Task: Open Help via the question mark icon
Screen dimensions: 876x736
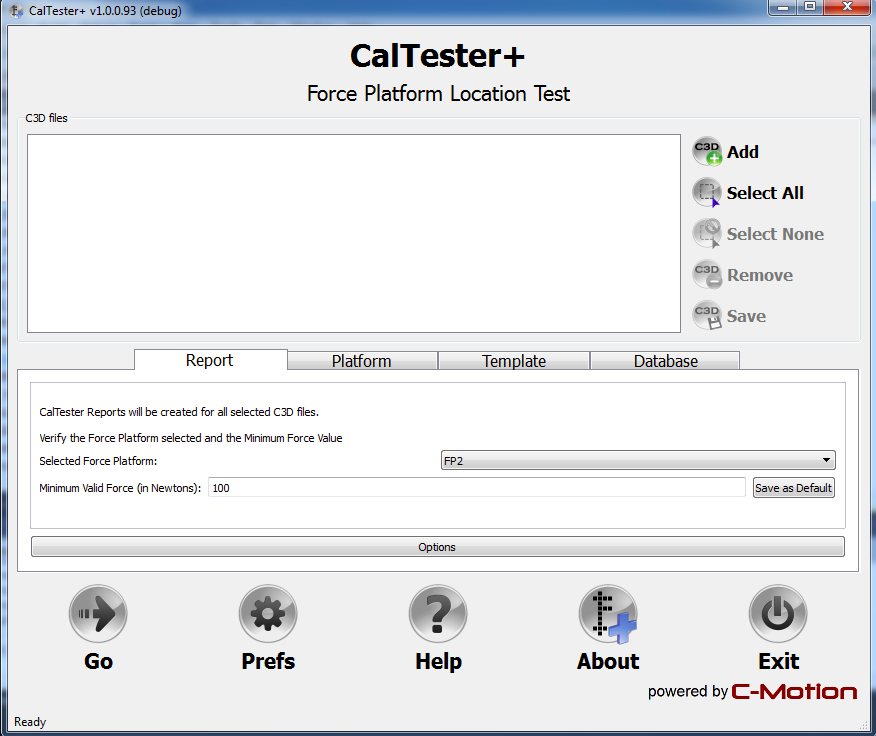Action: tap(438, 614)
